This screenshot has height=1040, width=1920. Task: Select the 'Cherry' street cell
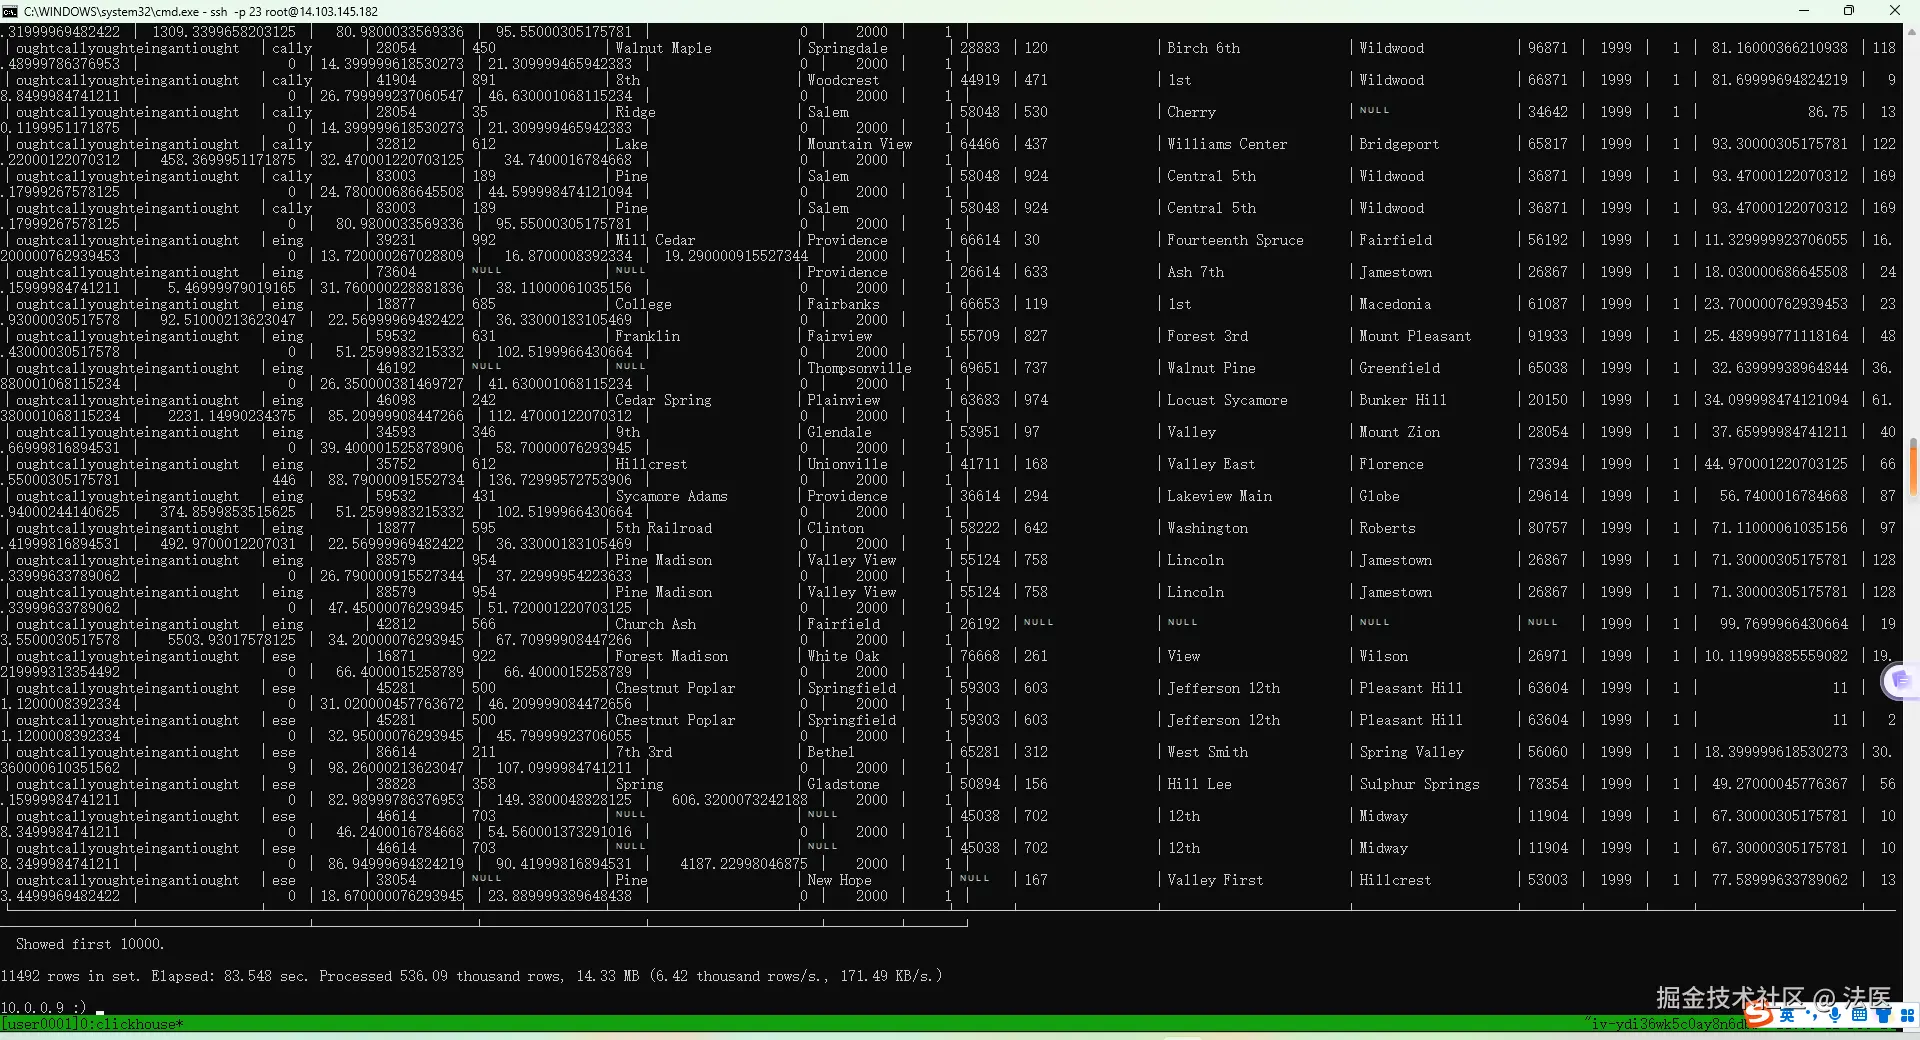1191,112
